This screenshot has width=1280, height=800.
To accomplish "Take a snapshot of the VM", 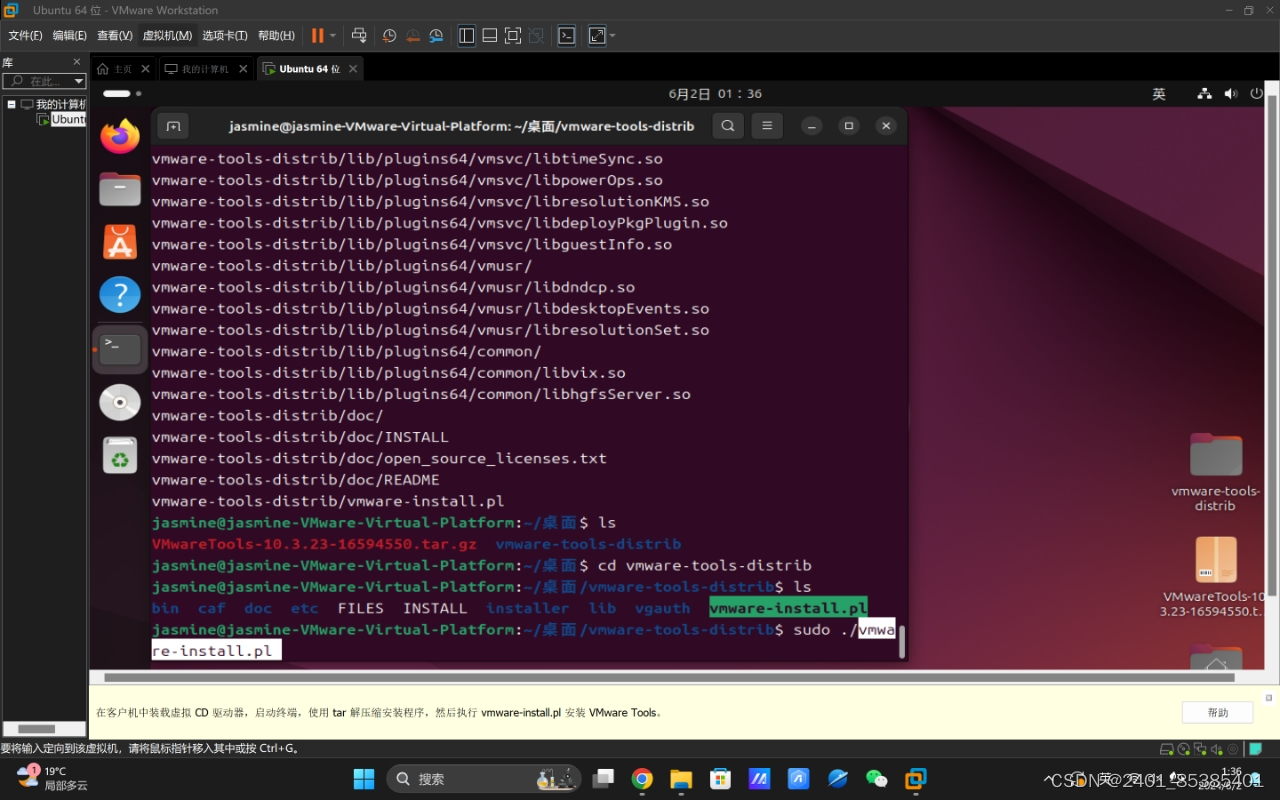I will pos(389,35).
